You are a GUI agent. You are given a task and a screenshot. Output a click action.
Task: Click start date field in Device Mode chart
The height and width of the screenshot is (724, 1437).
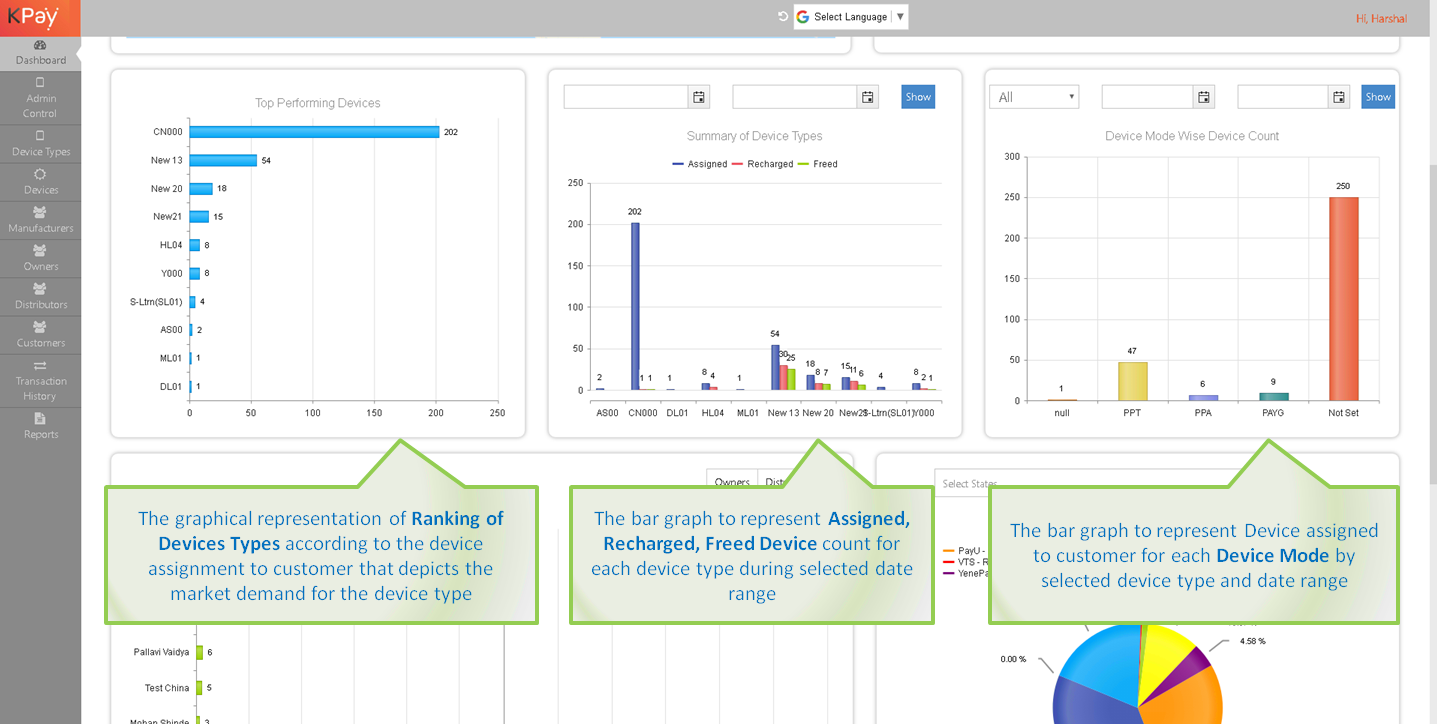(x=1148, y=97)
